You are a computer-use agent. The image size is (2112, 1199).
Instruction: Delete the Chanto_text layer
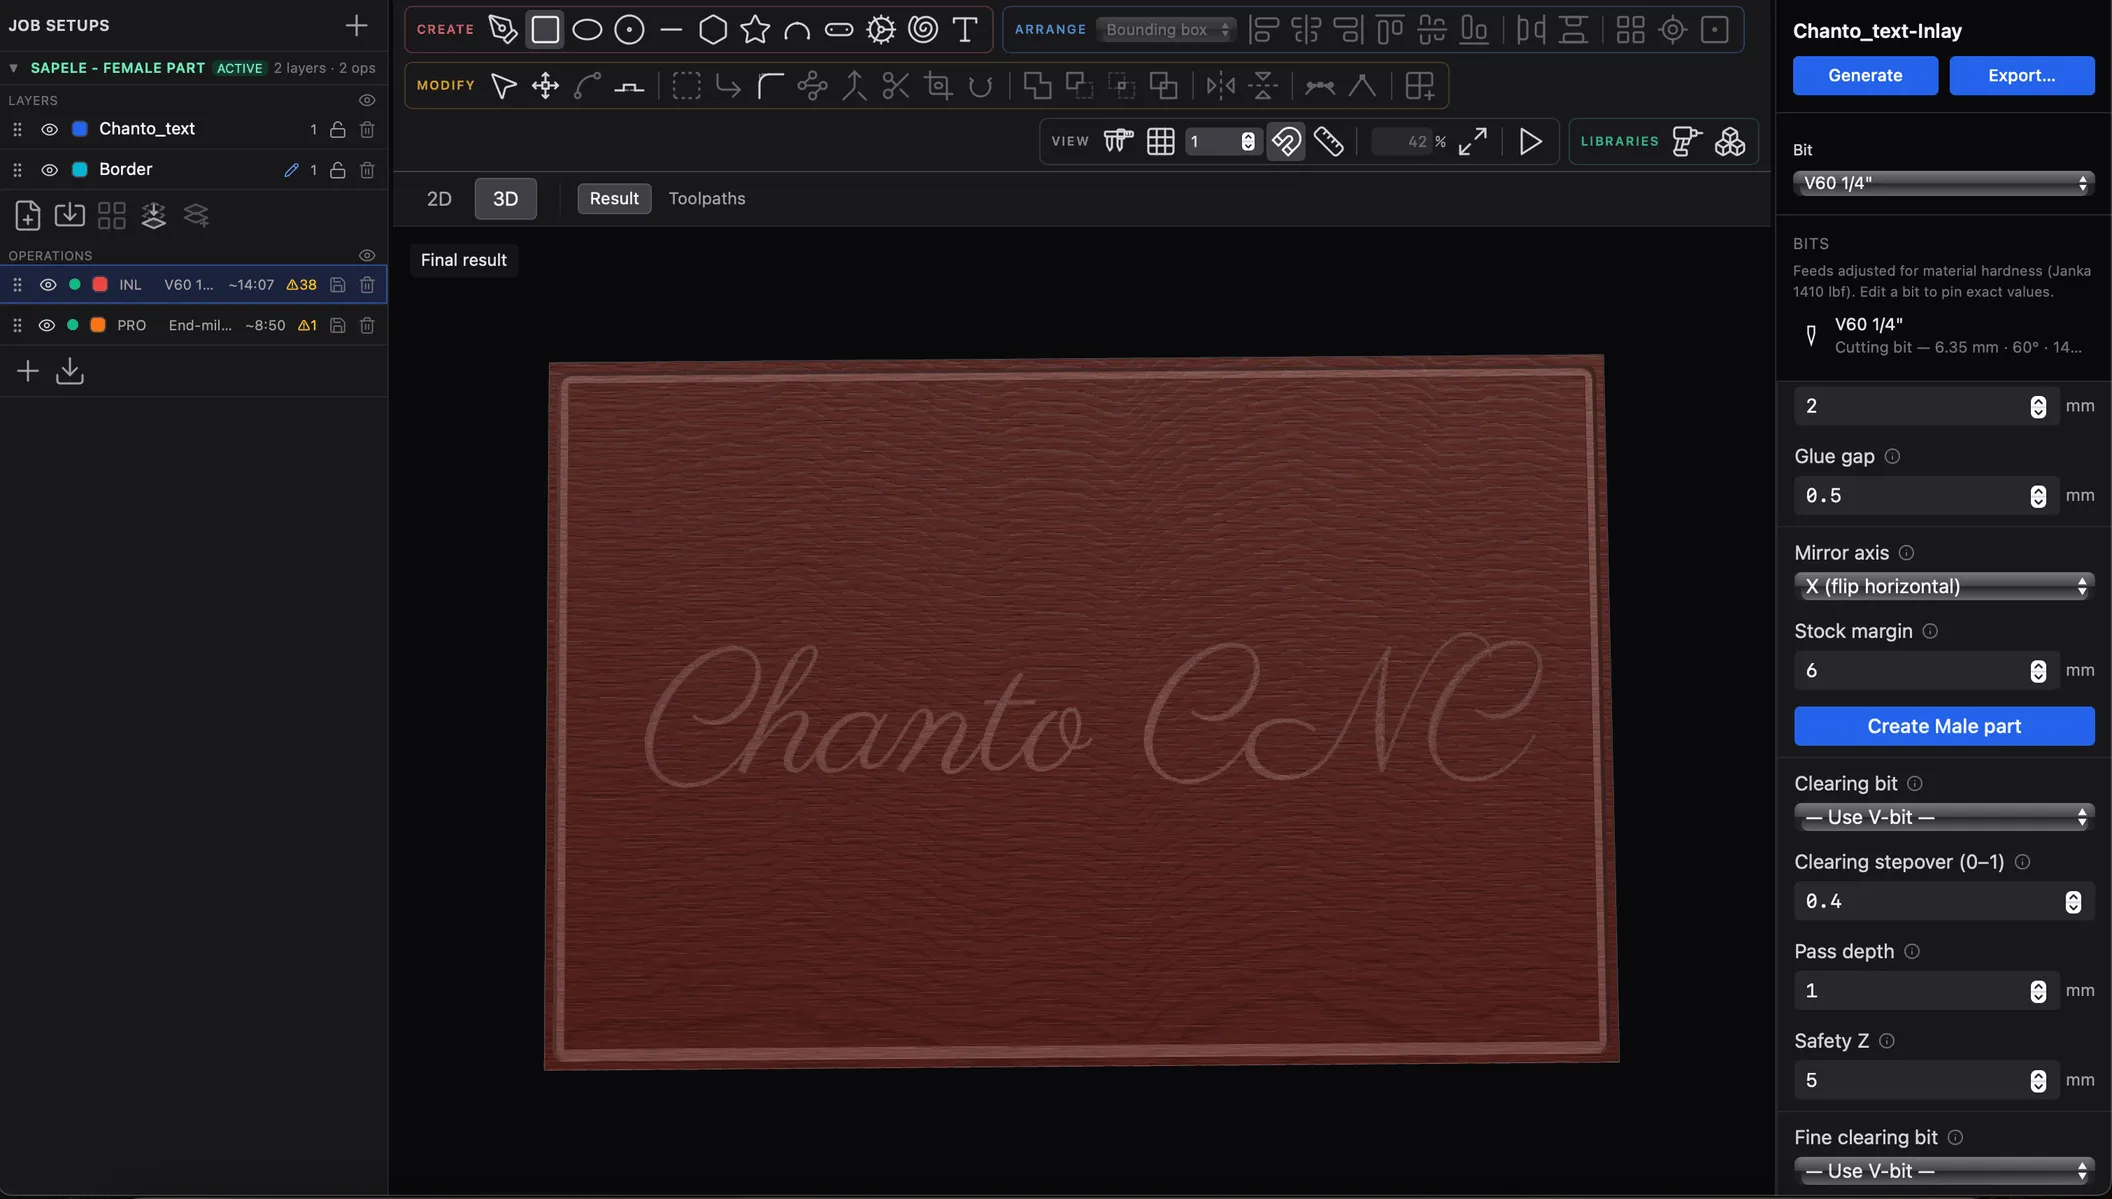point(367,129)
